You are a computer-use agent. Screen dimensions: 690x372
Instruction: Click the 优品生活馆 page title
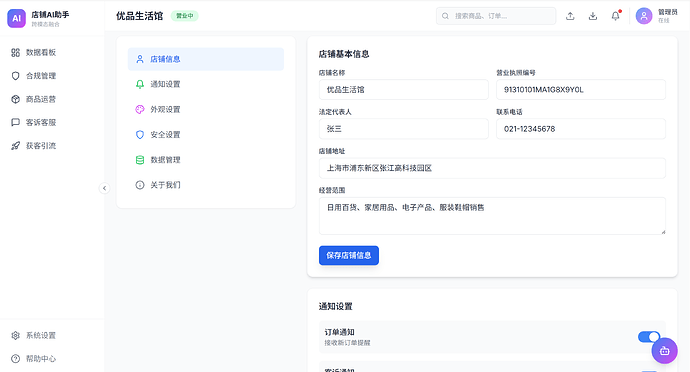(139, 16)
